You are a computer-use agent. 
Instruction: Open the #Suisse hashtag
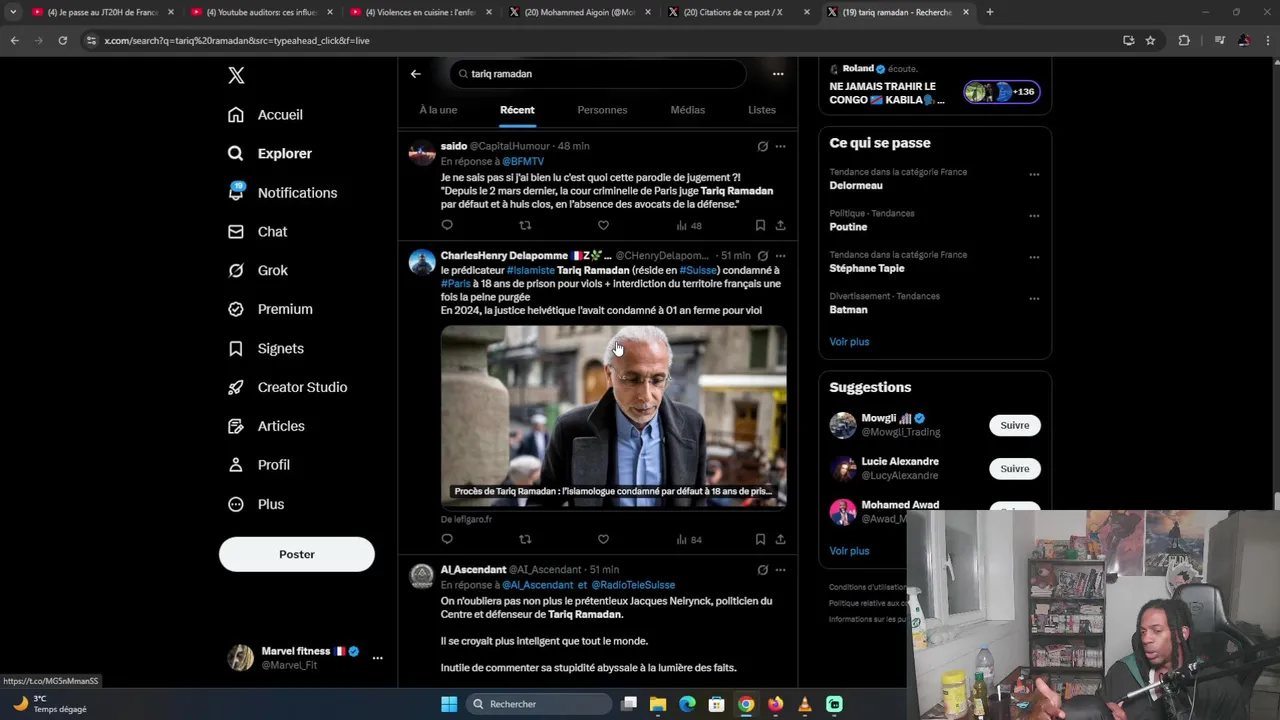point(698,271)
